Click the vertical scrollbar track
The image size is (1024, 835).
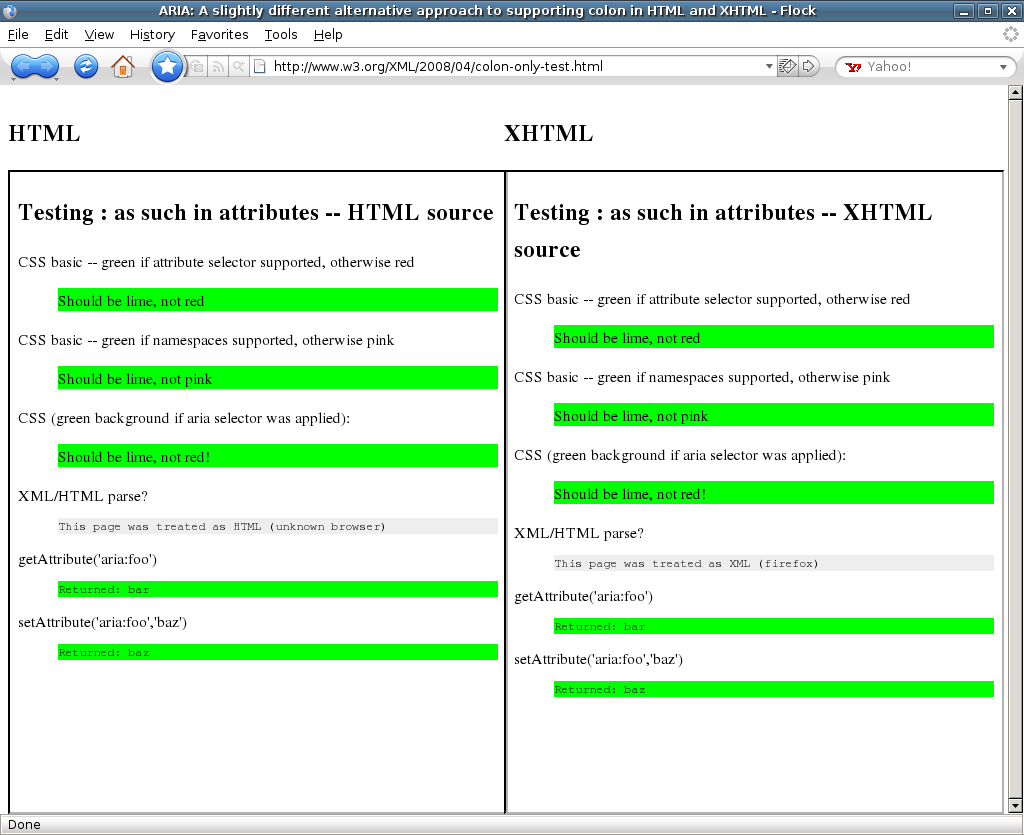[x=1015, y=449]
